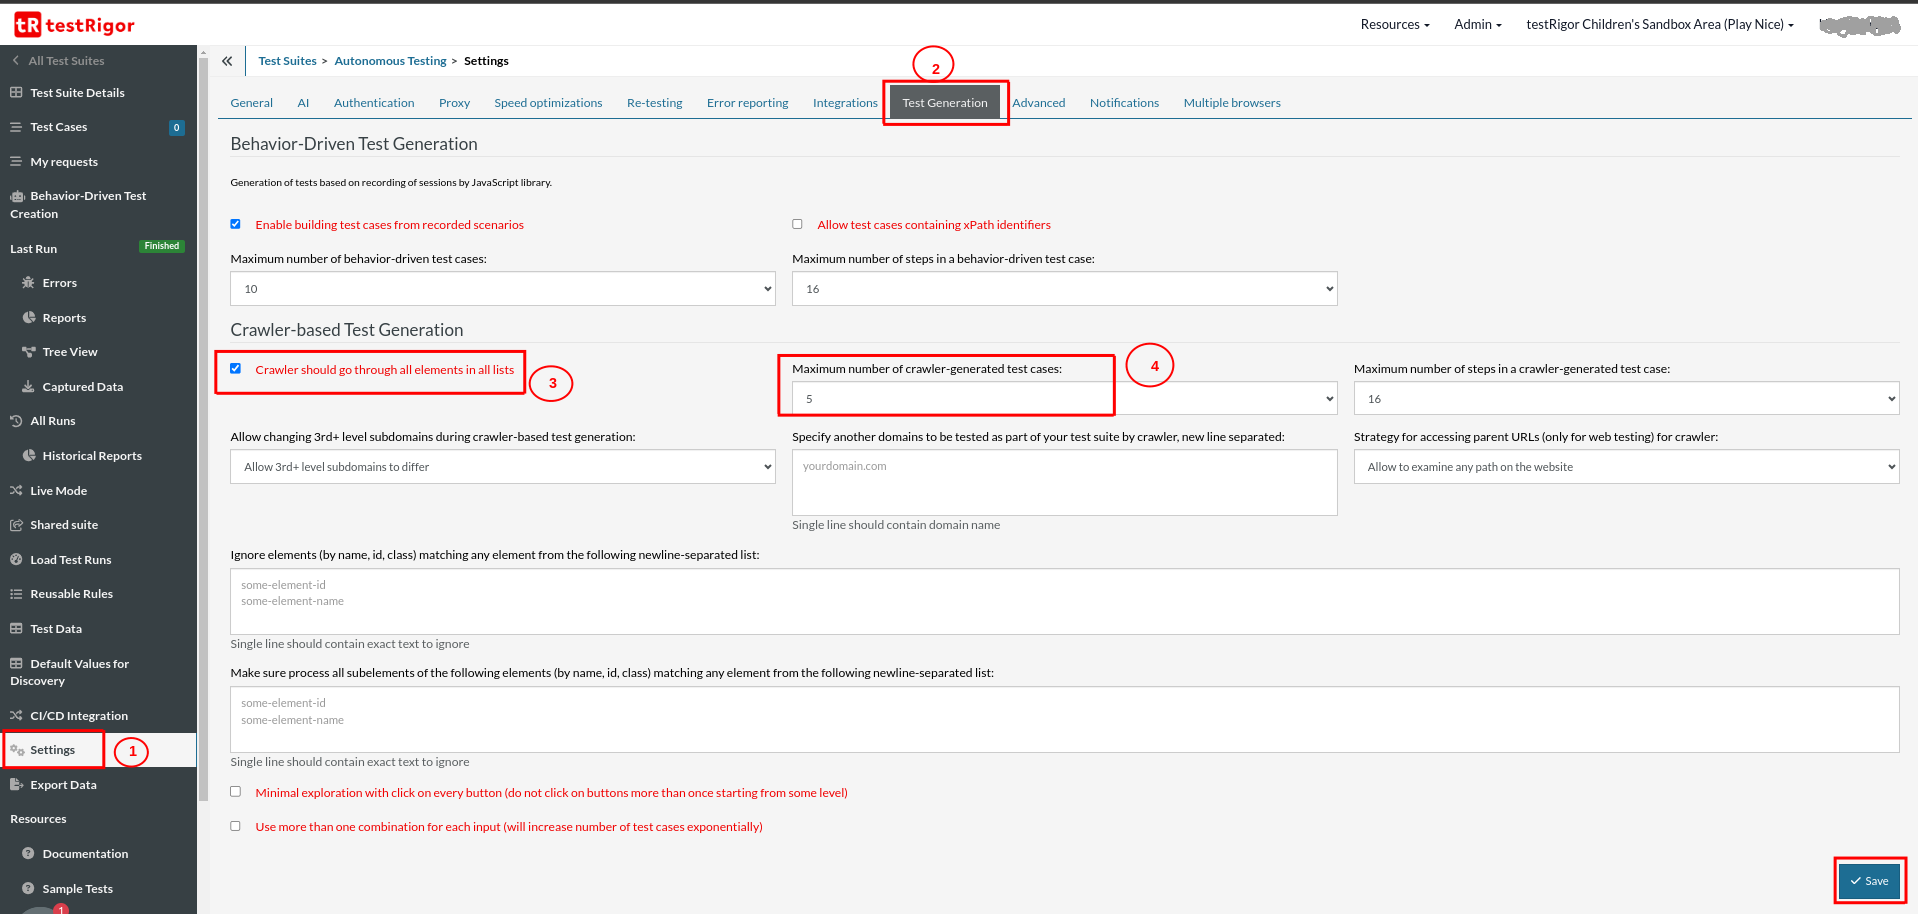The height and width of the screenshot is (914, 1918).
Task: Collapse the sidebar with double-chevron icon
Action: pyautogui.click(x=227, y=61)
